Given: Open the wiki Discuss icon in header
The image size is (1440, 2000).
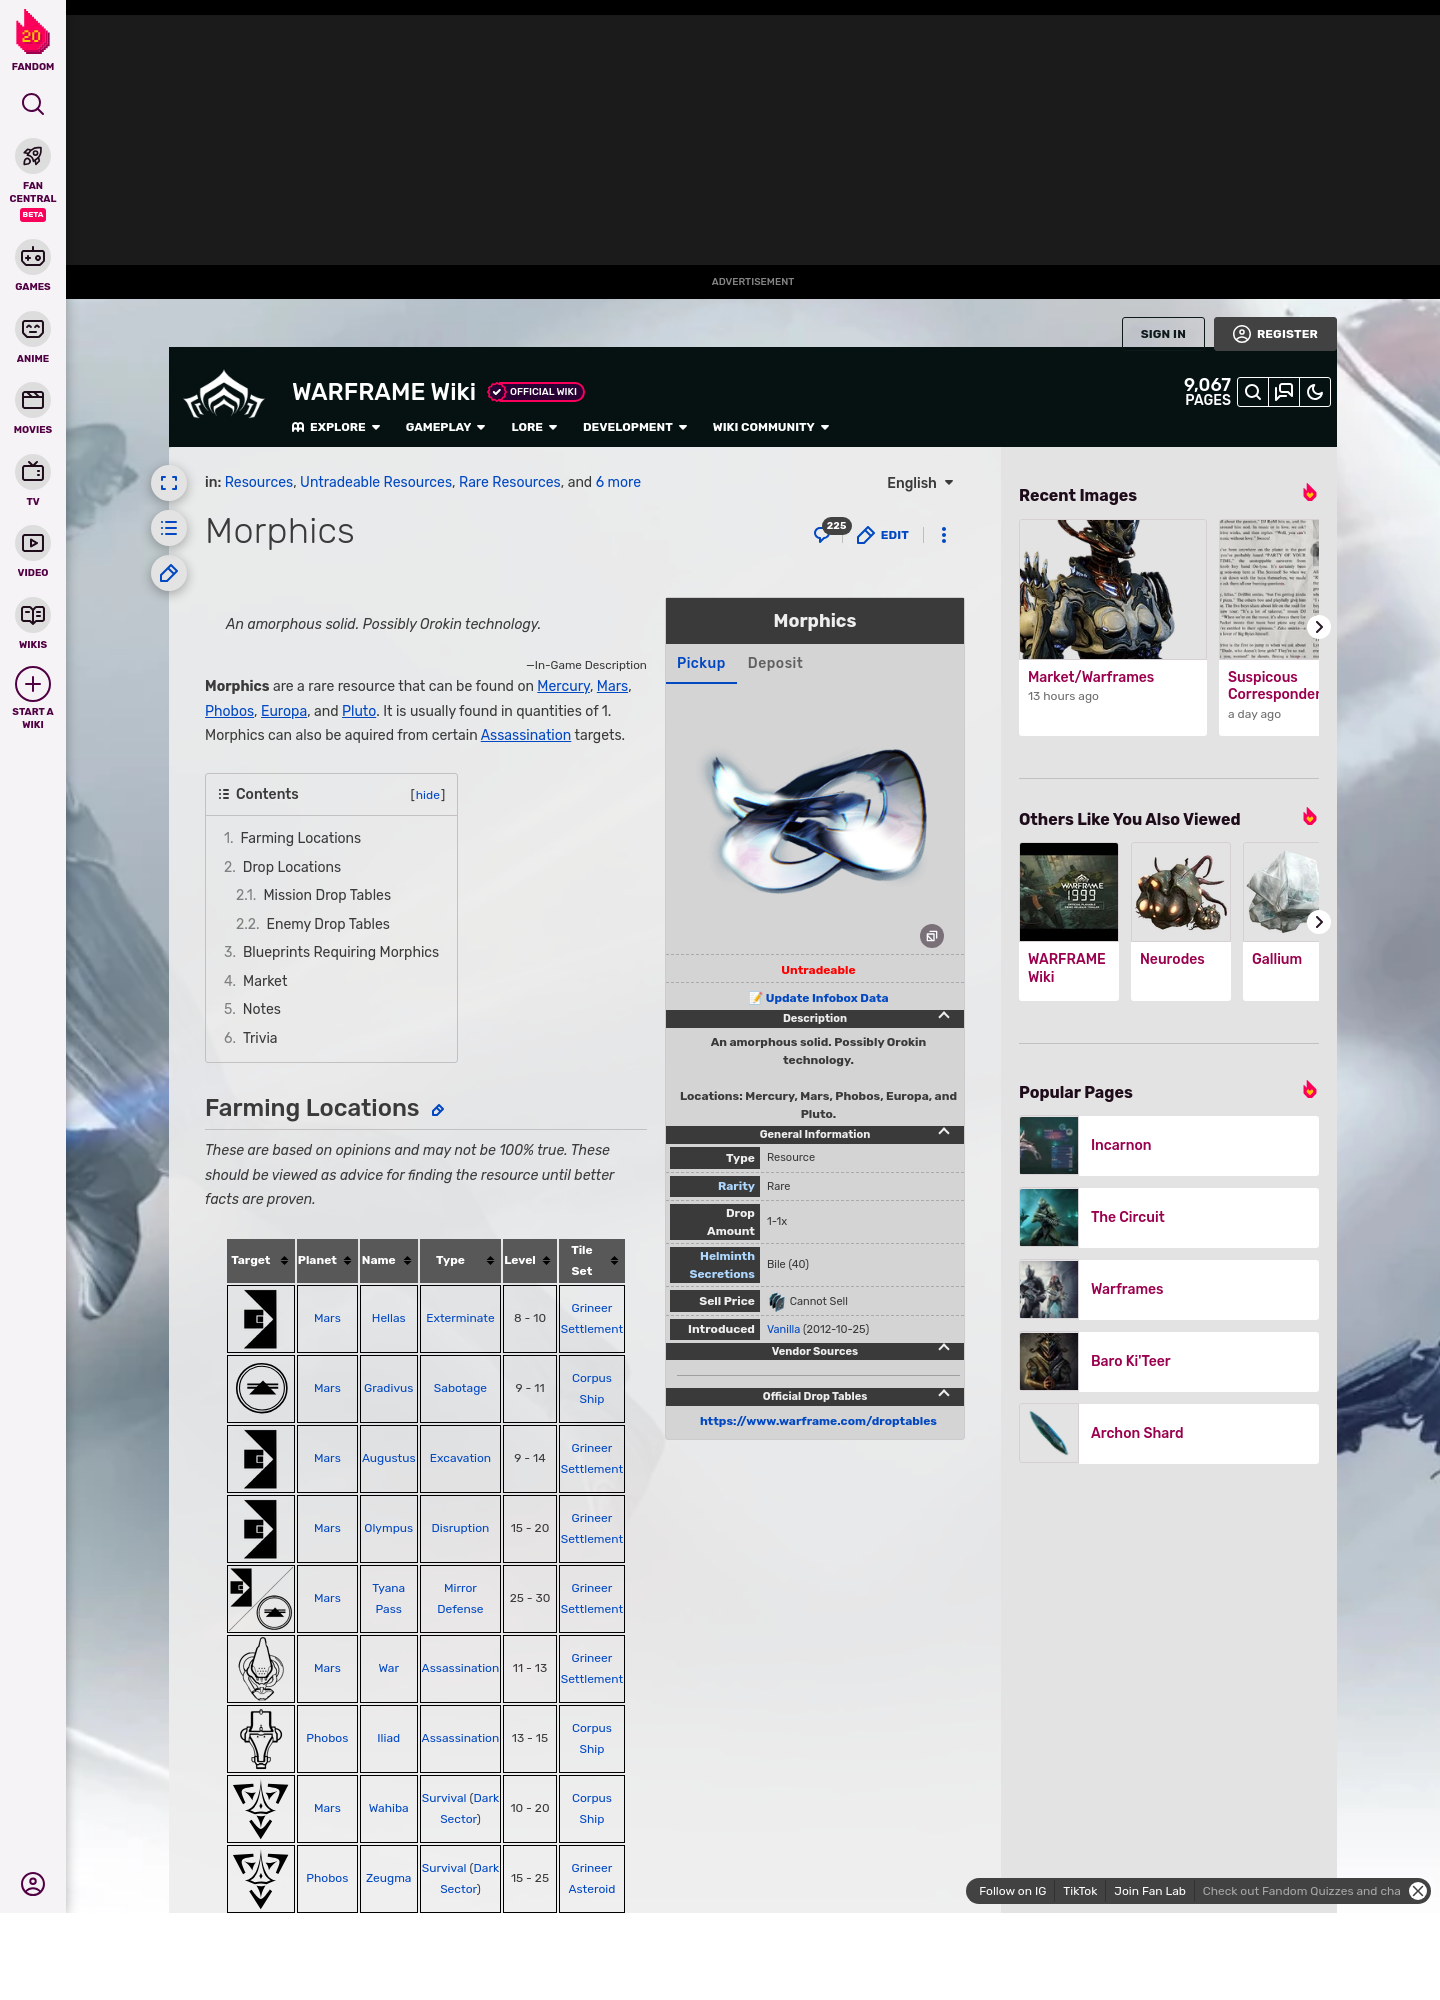Looking at the screenshot, I should (x=1284, y=392).
